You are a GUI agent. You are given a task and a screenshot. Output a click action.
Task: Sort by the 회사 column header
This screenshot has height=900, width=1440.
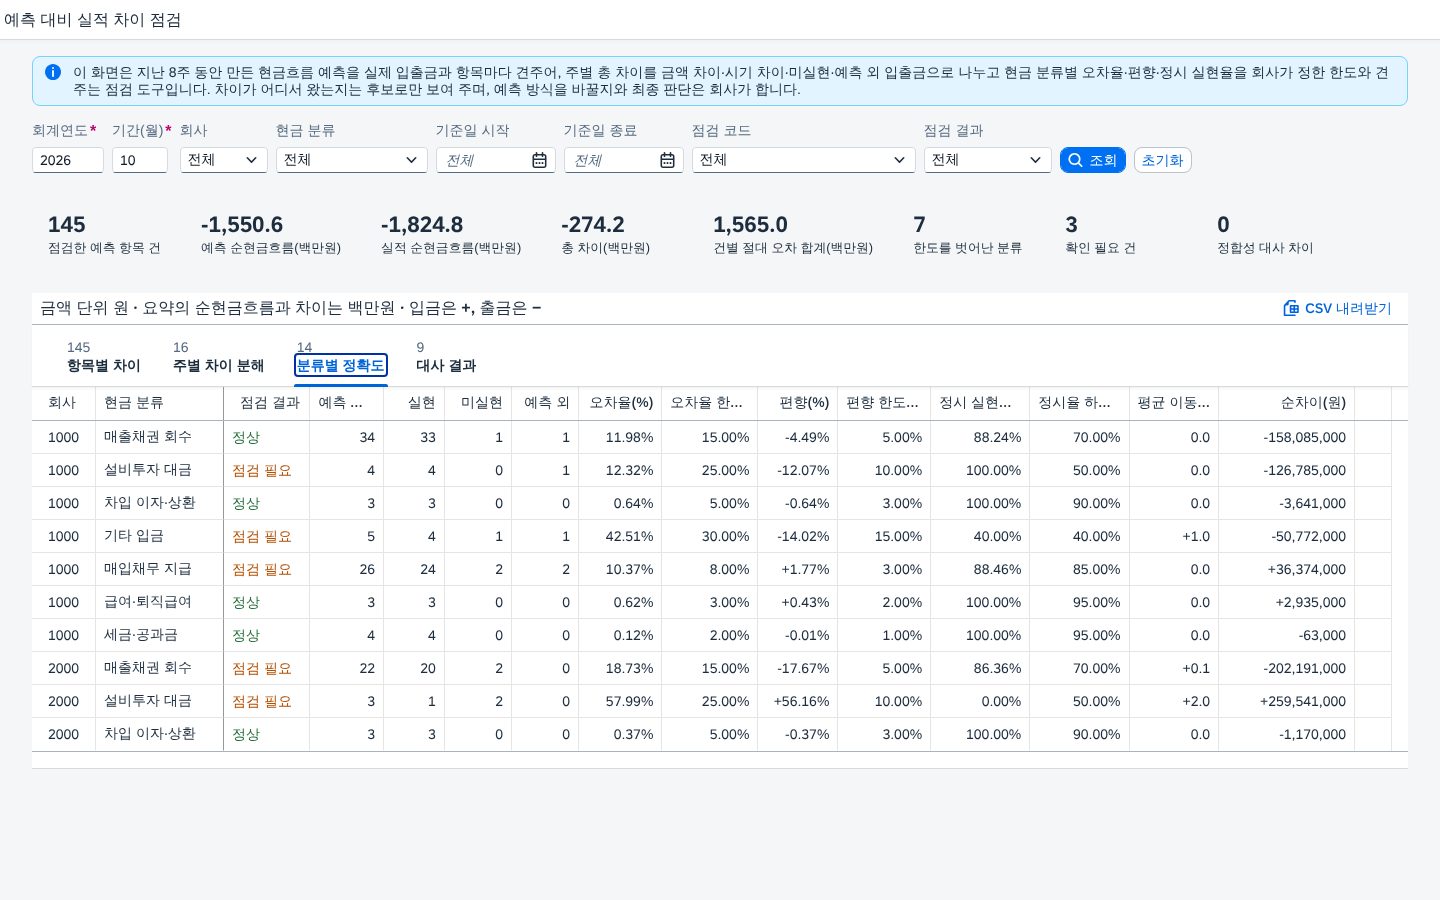(64, 403)
